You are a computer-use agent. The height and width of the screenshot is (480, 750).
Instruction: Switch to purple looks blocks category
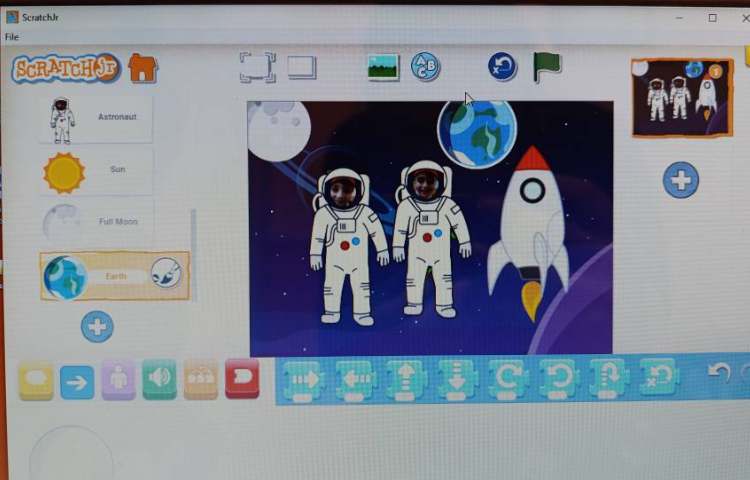(x=118, y=380)
